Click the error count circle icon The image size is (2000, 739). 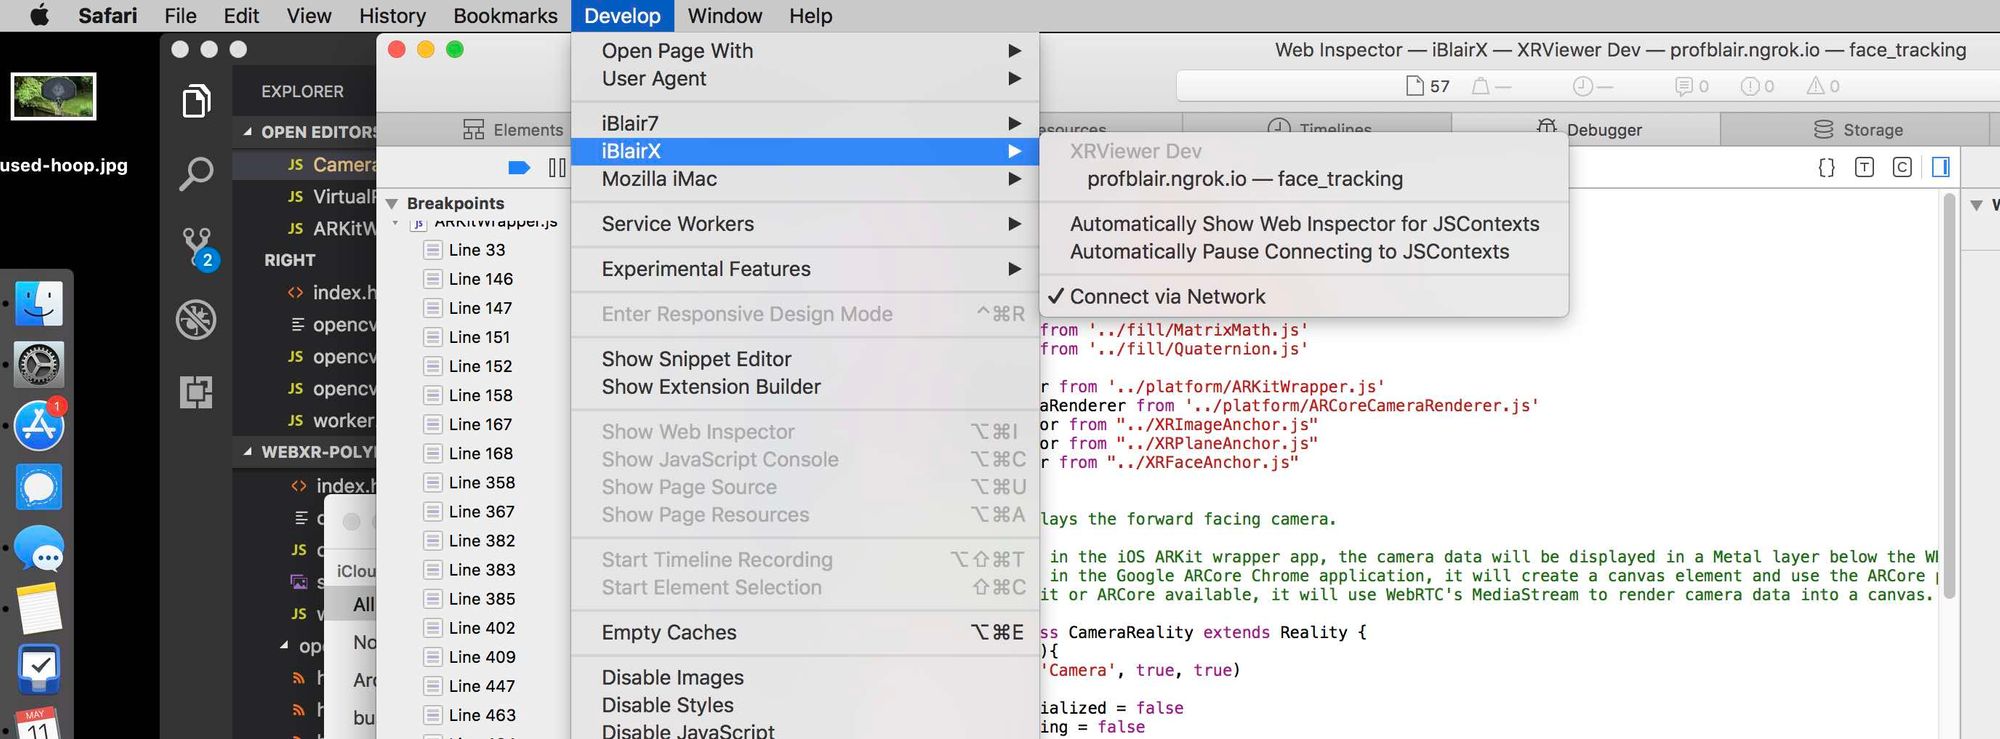click(1757, 86)
